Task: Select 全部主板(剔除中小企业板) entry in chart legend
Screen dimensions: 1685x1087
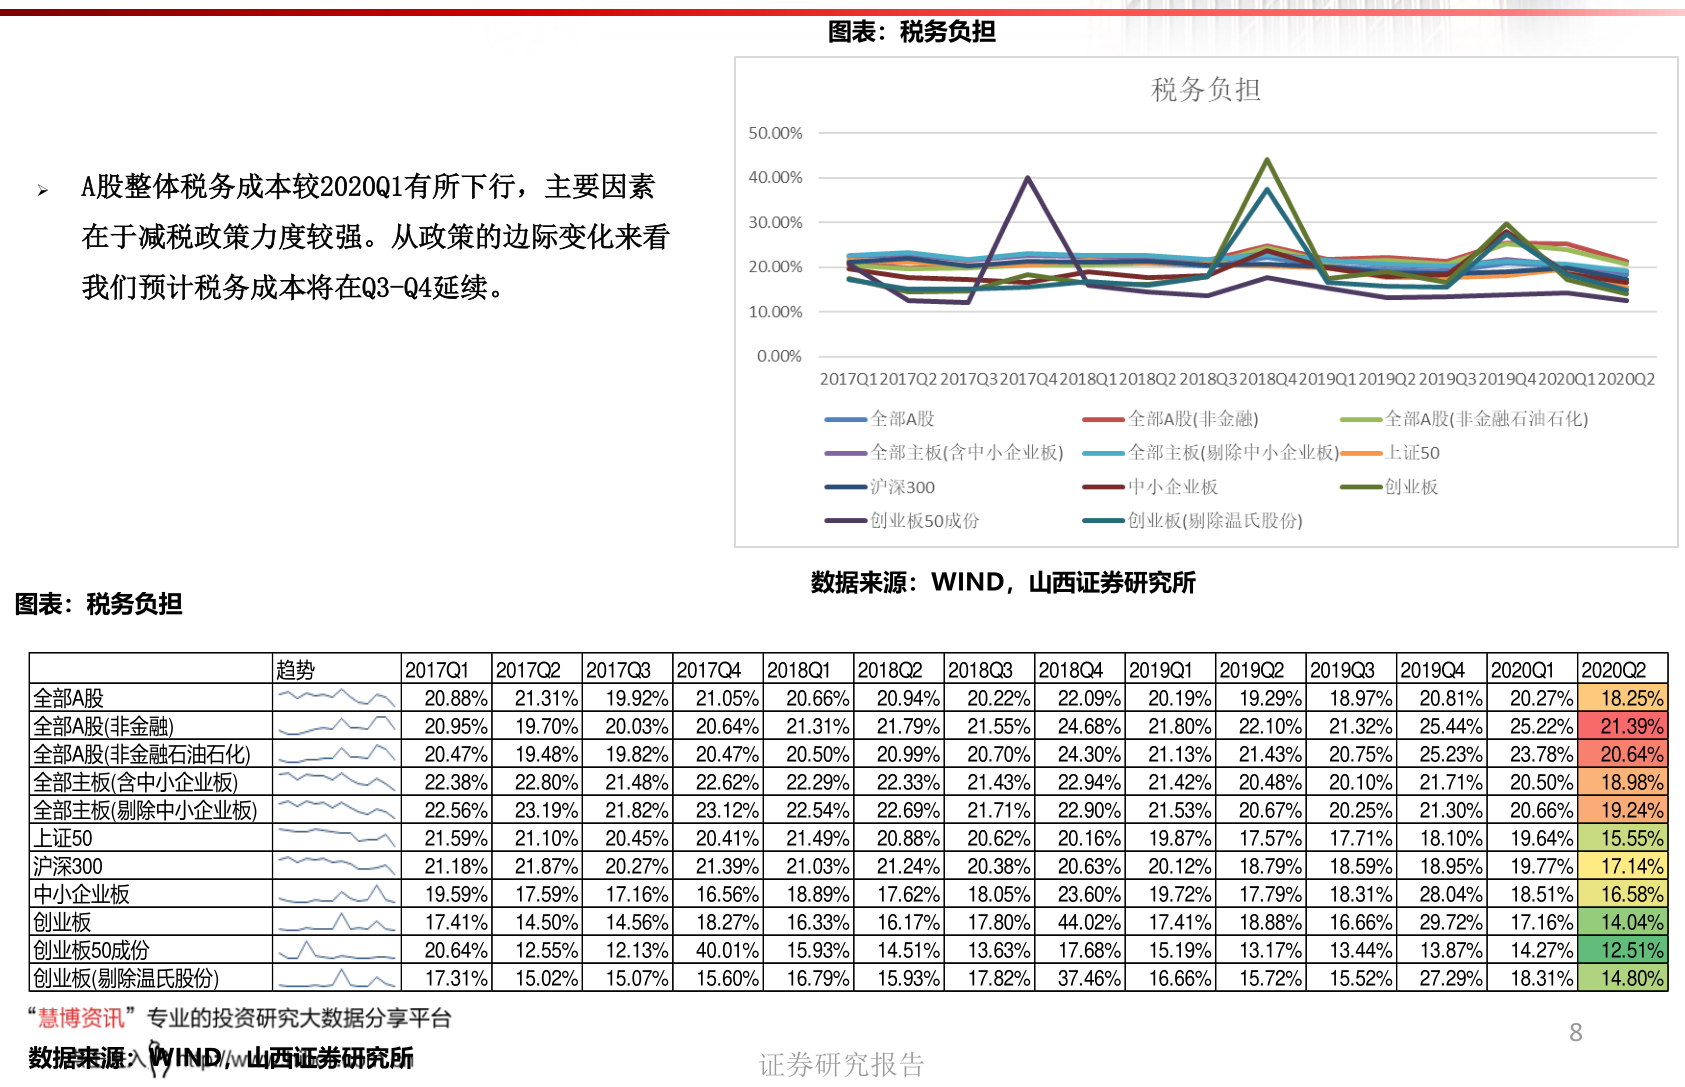Action: point(1210,453)
